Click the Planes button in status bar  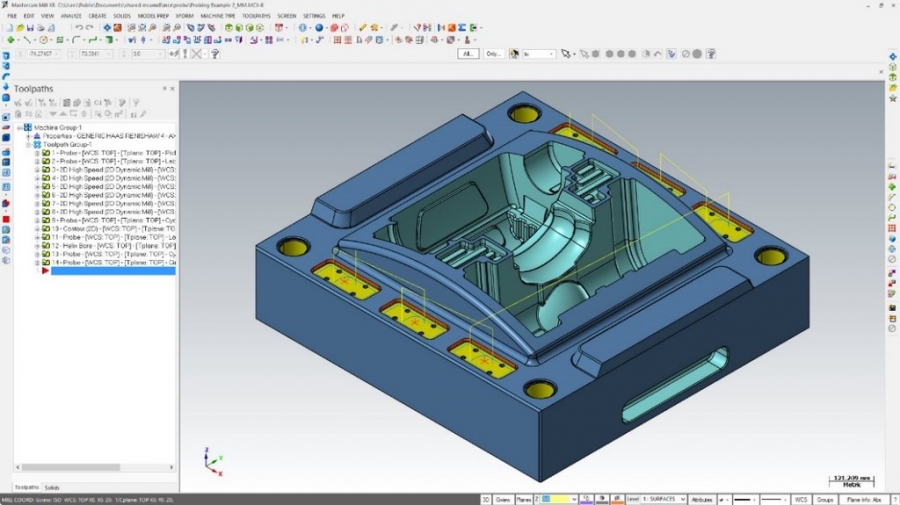point(526,498)
